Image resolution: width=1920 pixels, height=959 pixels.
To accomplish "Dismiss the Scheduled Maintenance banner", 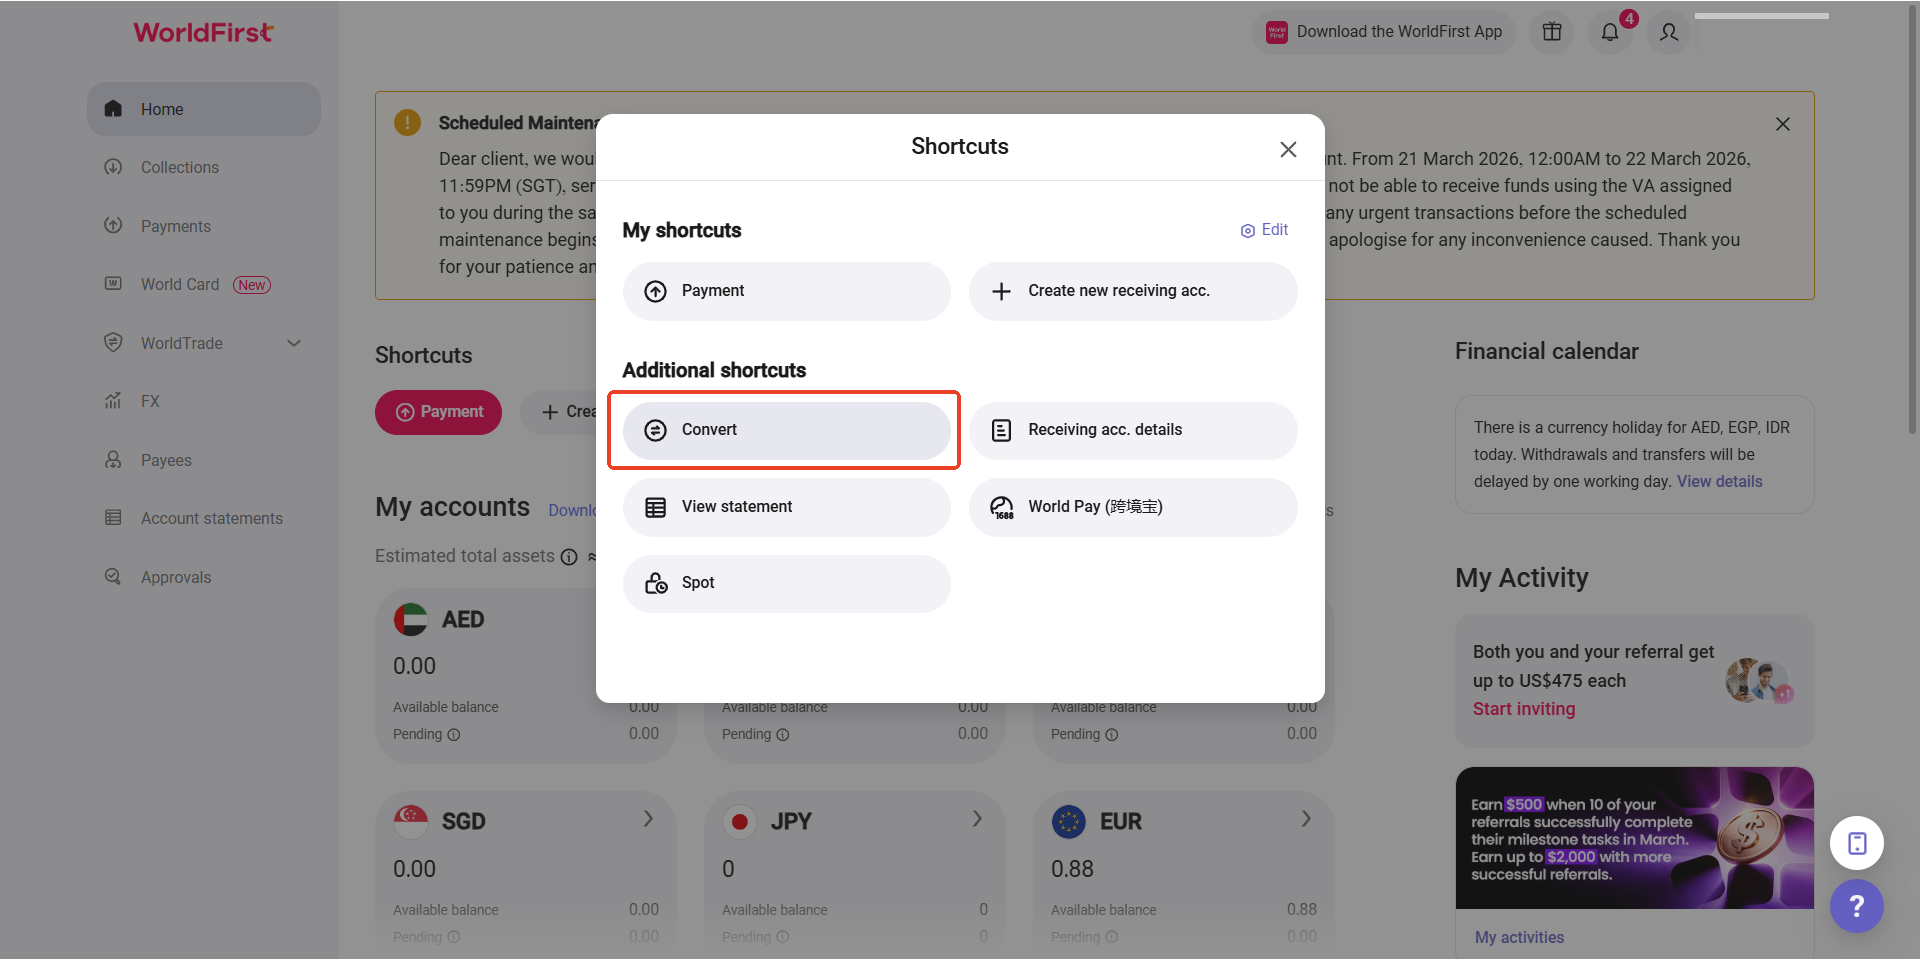I will (1782, 124).
